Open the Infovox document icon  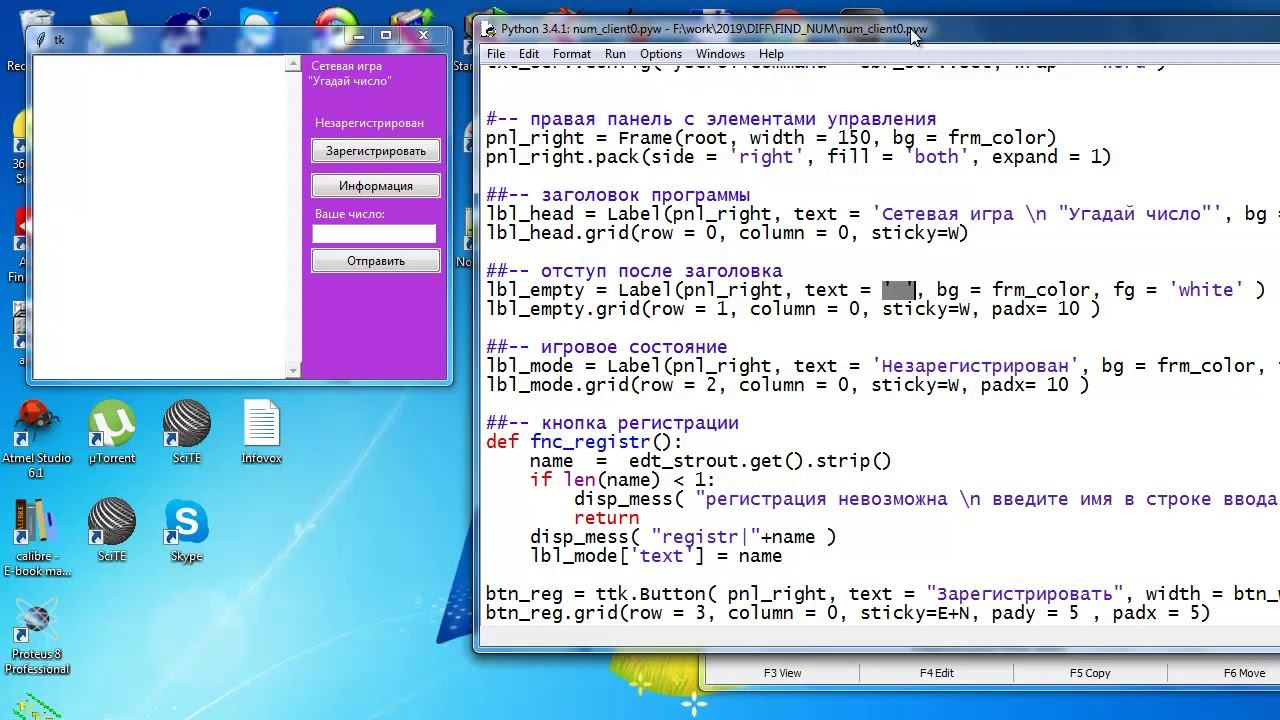pos(261,432)
